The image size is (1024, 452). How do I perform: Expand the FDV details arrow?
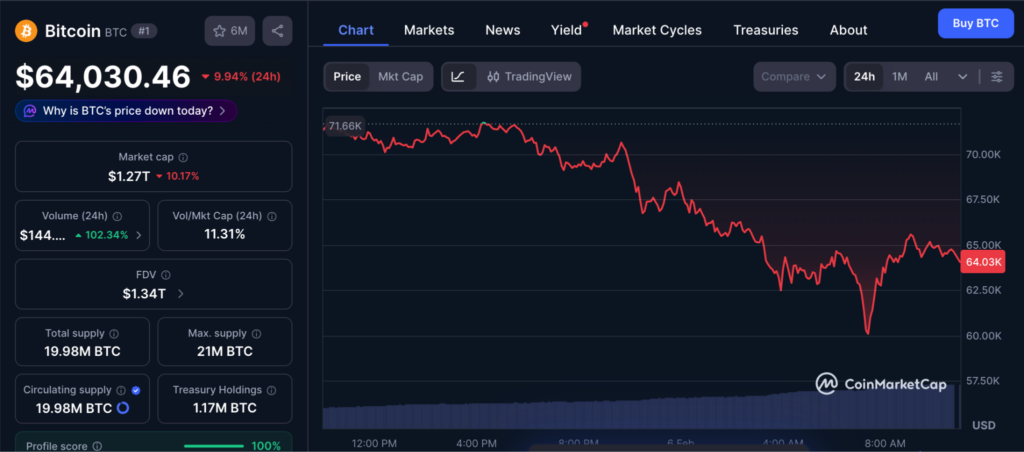click(x=180, y=293)
